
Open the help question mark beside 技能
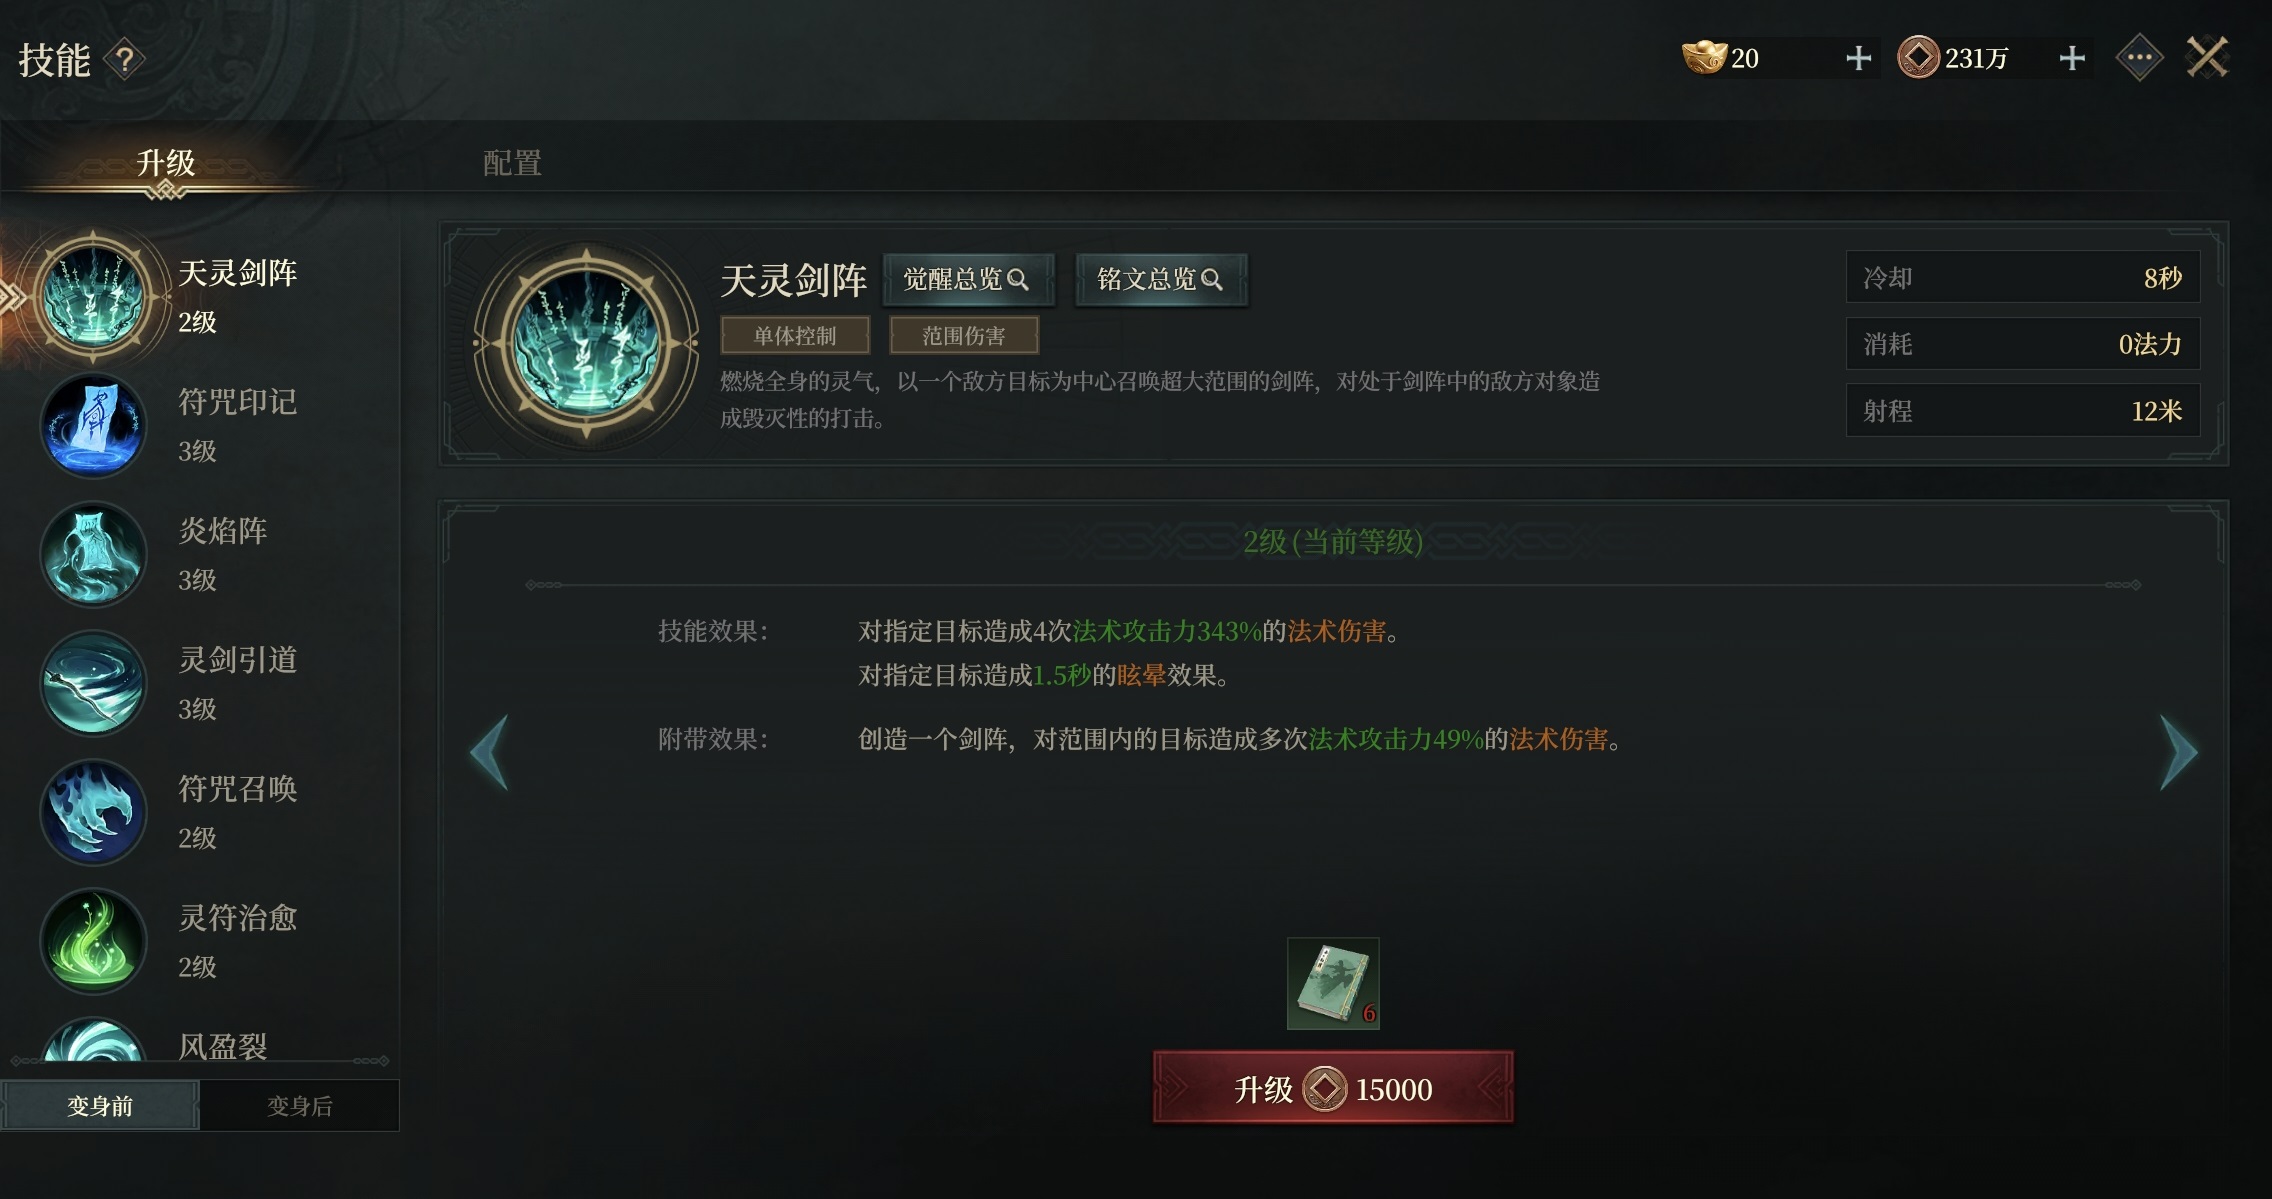pyautogui.click(x=125, y=60)
